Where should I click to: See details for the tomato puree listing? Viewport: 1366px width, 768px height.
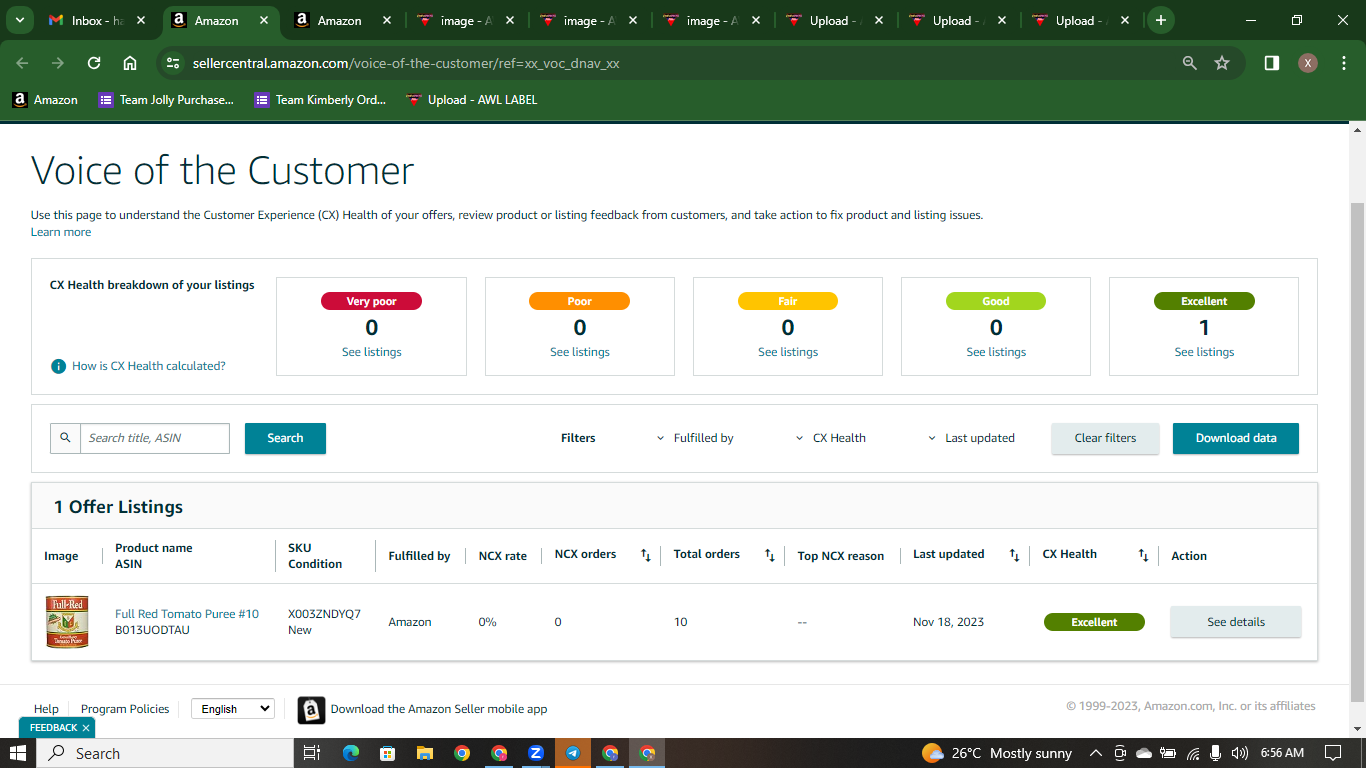coord(1236,622)
